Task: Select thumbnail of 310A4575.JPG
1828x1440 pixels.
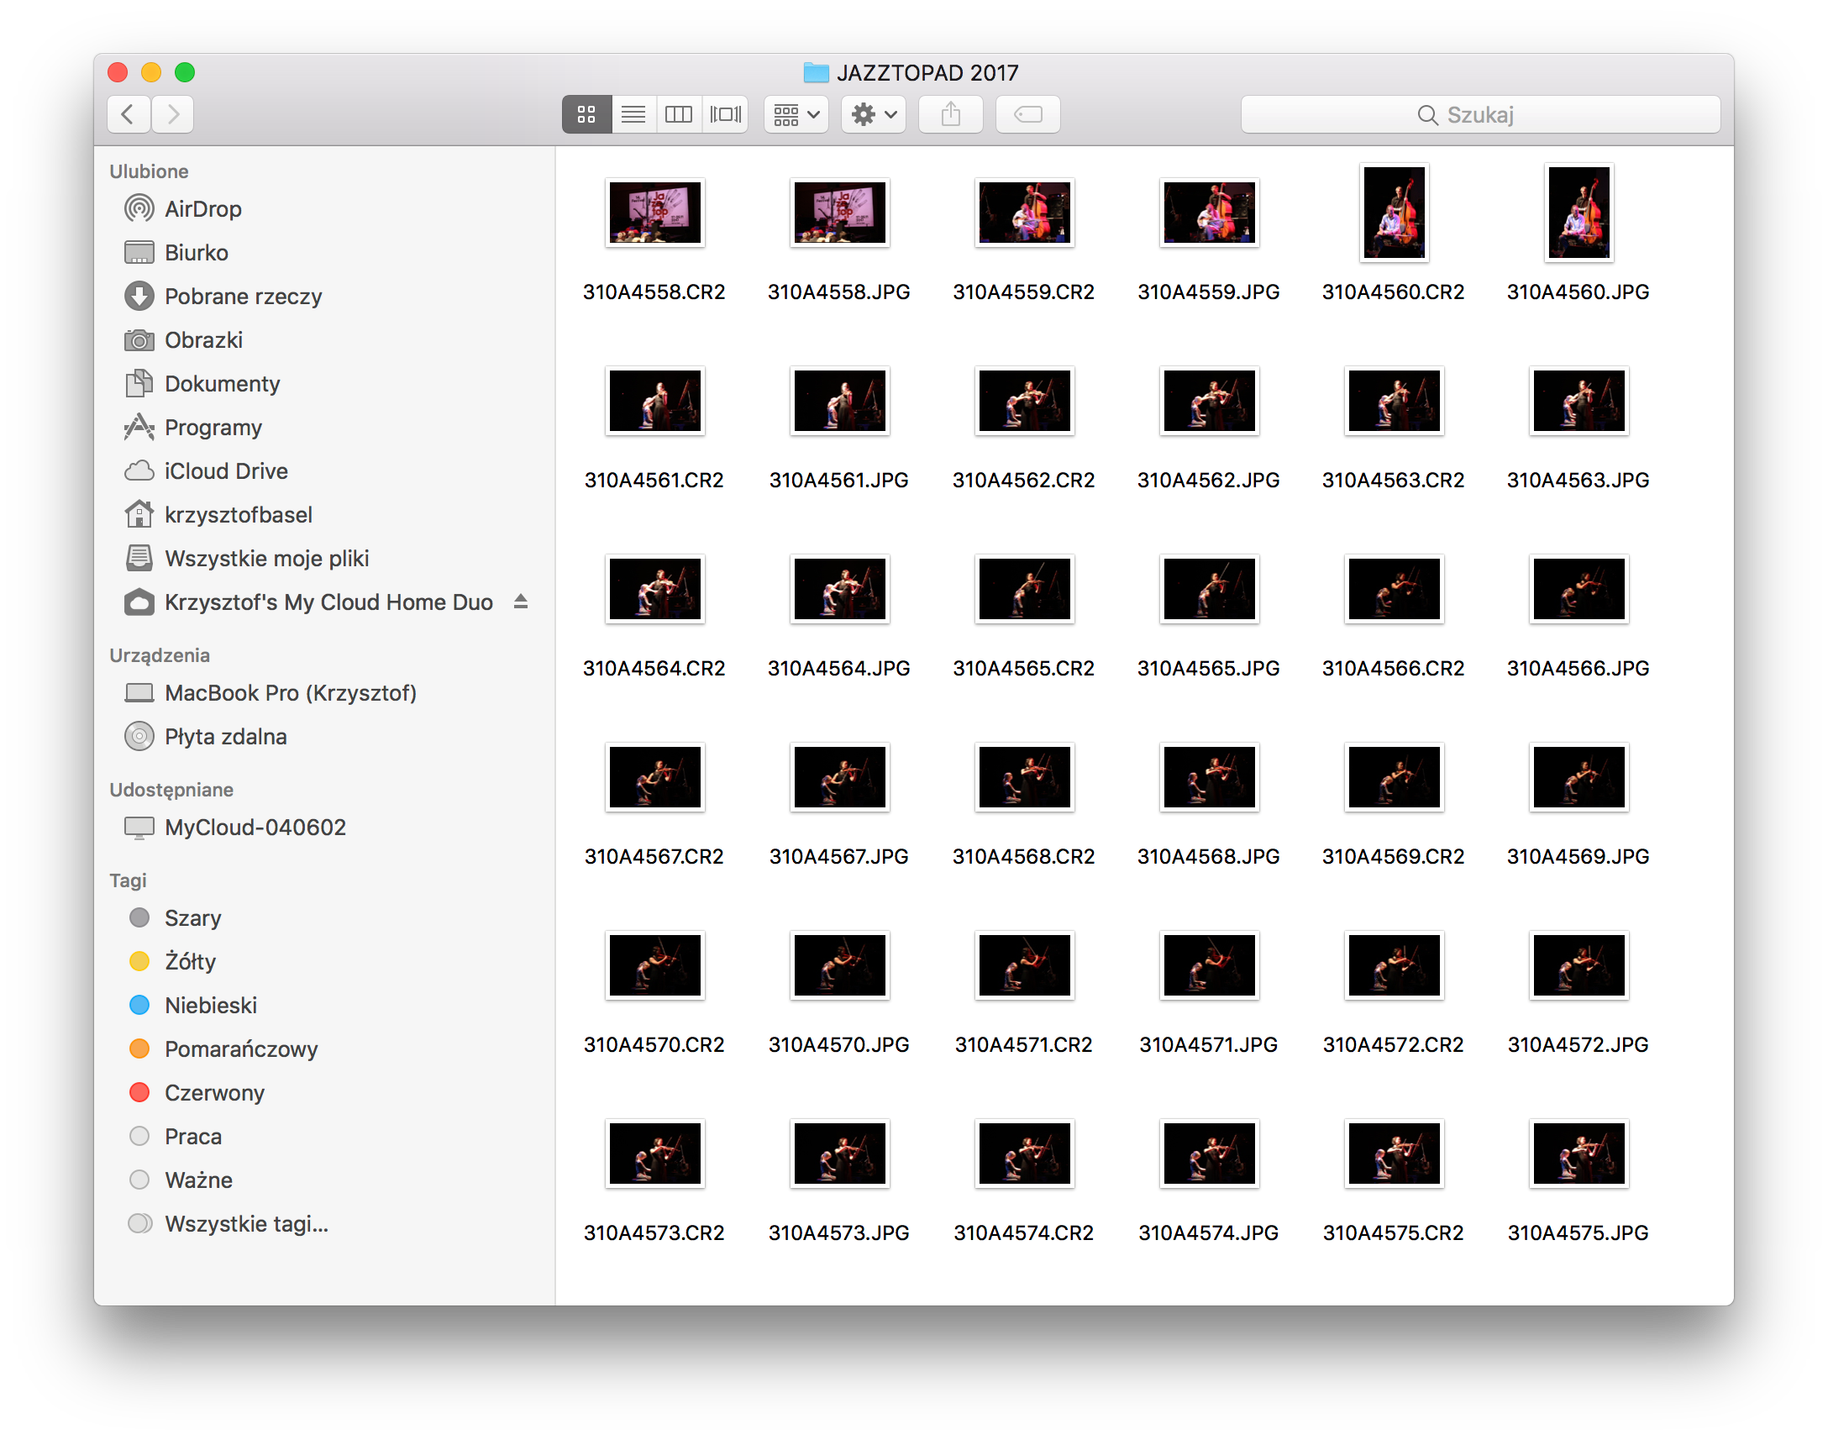Action: [1579, 1153]
